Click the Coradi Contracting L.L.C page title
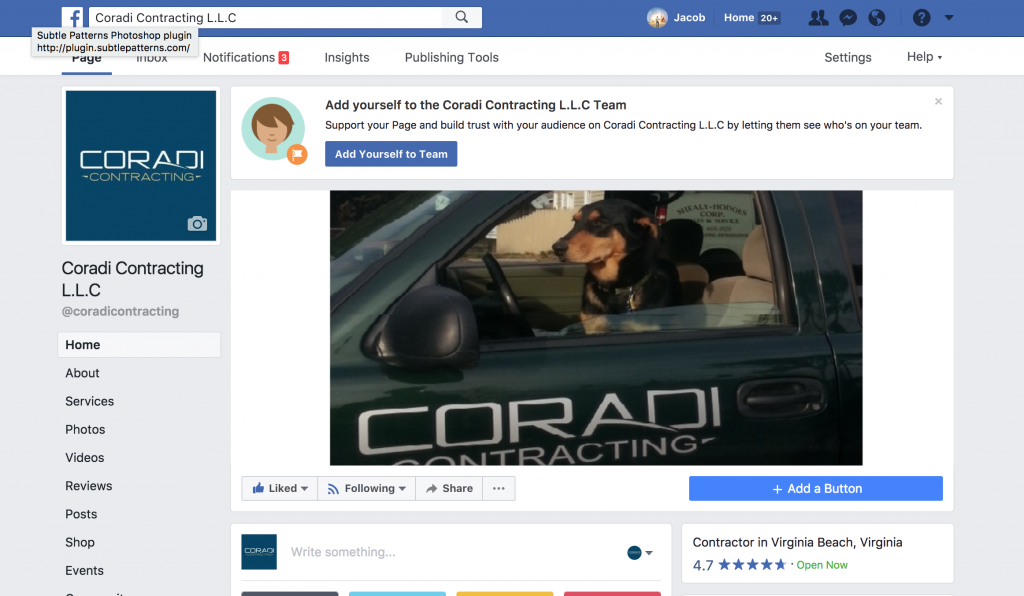Viewport: 1024px width, 596px height. coord(133,279)
